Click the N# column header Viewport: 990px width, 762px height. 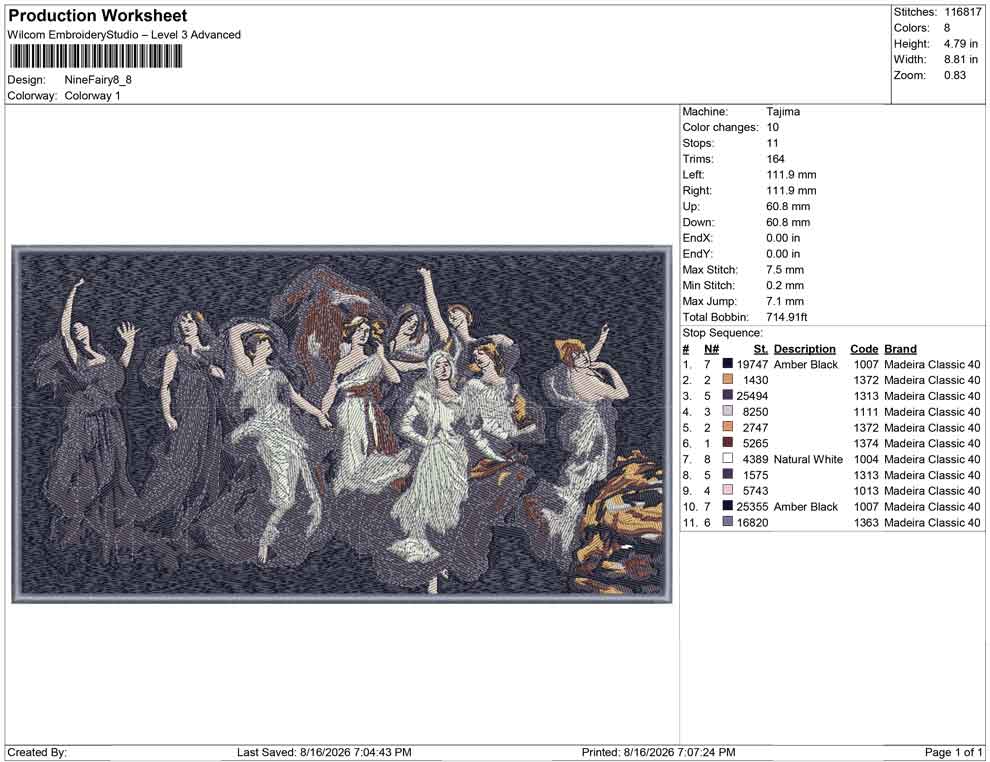pyautogui.click(x=712, y=349)
